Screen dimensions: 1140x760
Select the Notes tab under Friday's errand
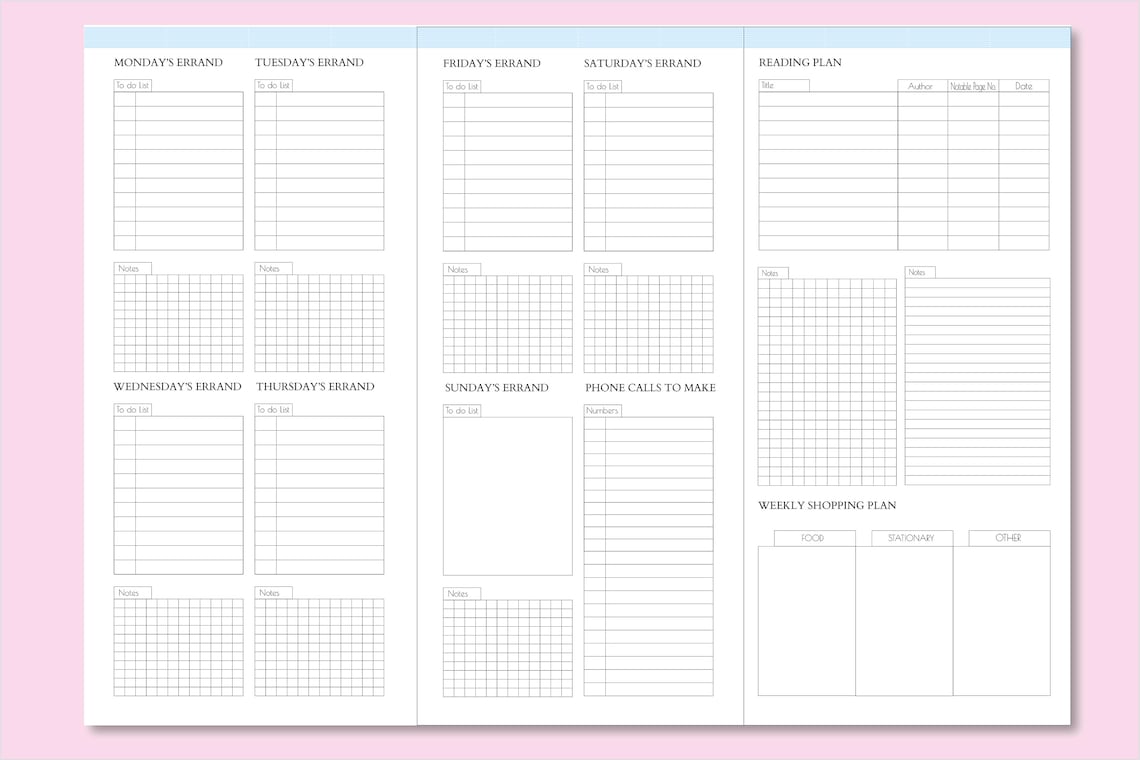pyautogui.click(x=461, y=268)
